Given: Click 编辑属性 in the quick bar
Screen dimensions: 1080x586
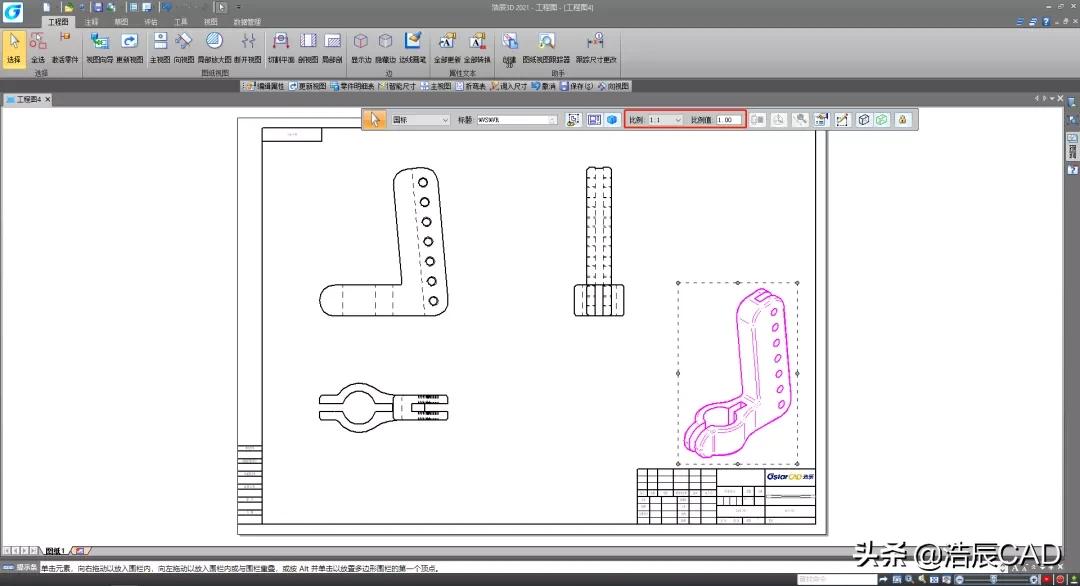Looking at the screenshot, I should click(x=265, y=86).
